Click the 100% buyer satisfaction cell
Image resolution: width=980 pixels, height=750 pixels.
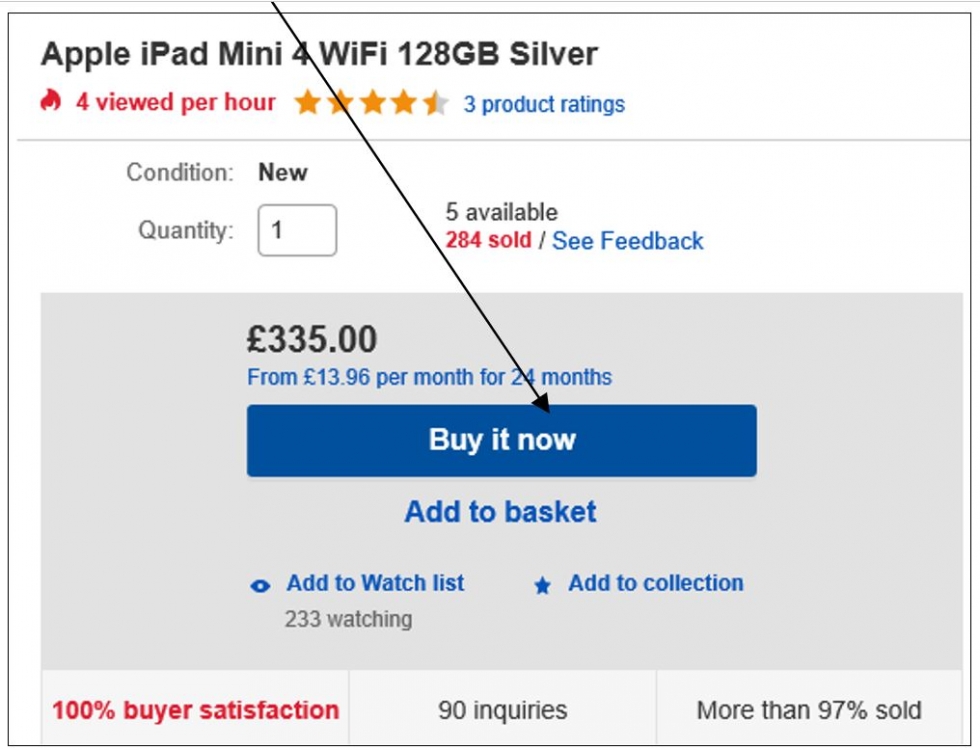(x=196, y=709)
